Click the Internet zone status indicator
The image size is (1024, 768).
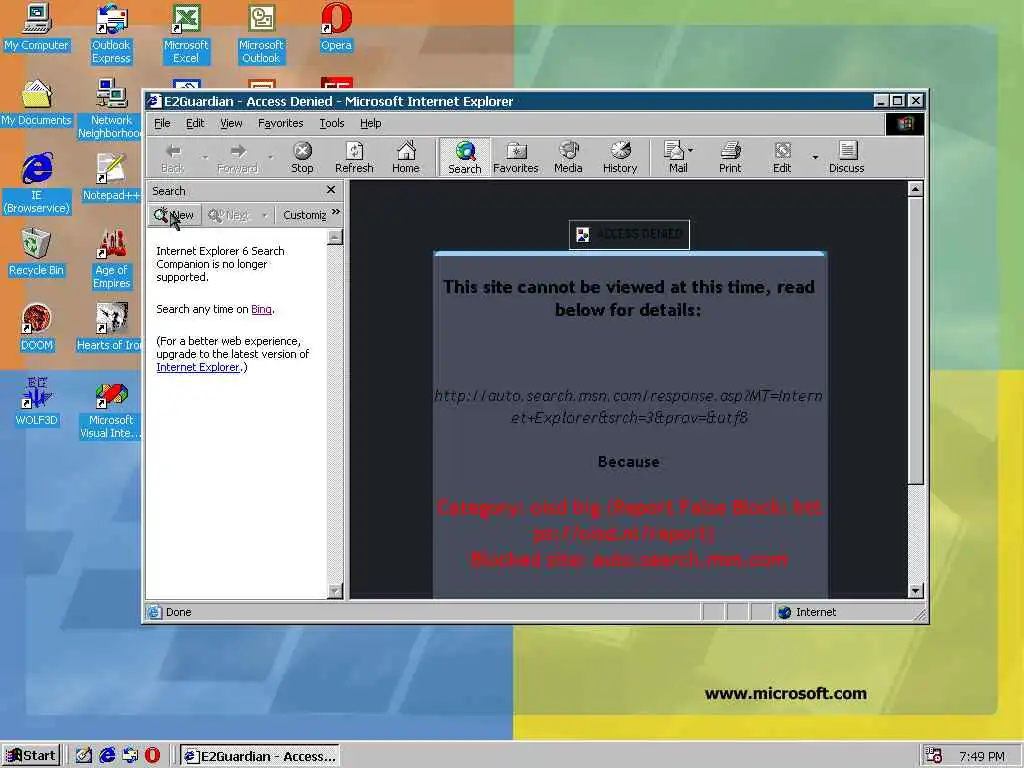tap(808, 612)
